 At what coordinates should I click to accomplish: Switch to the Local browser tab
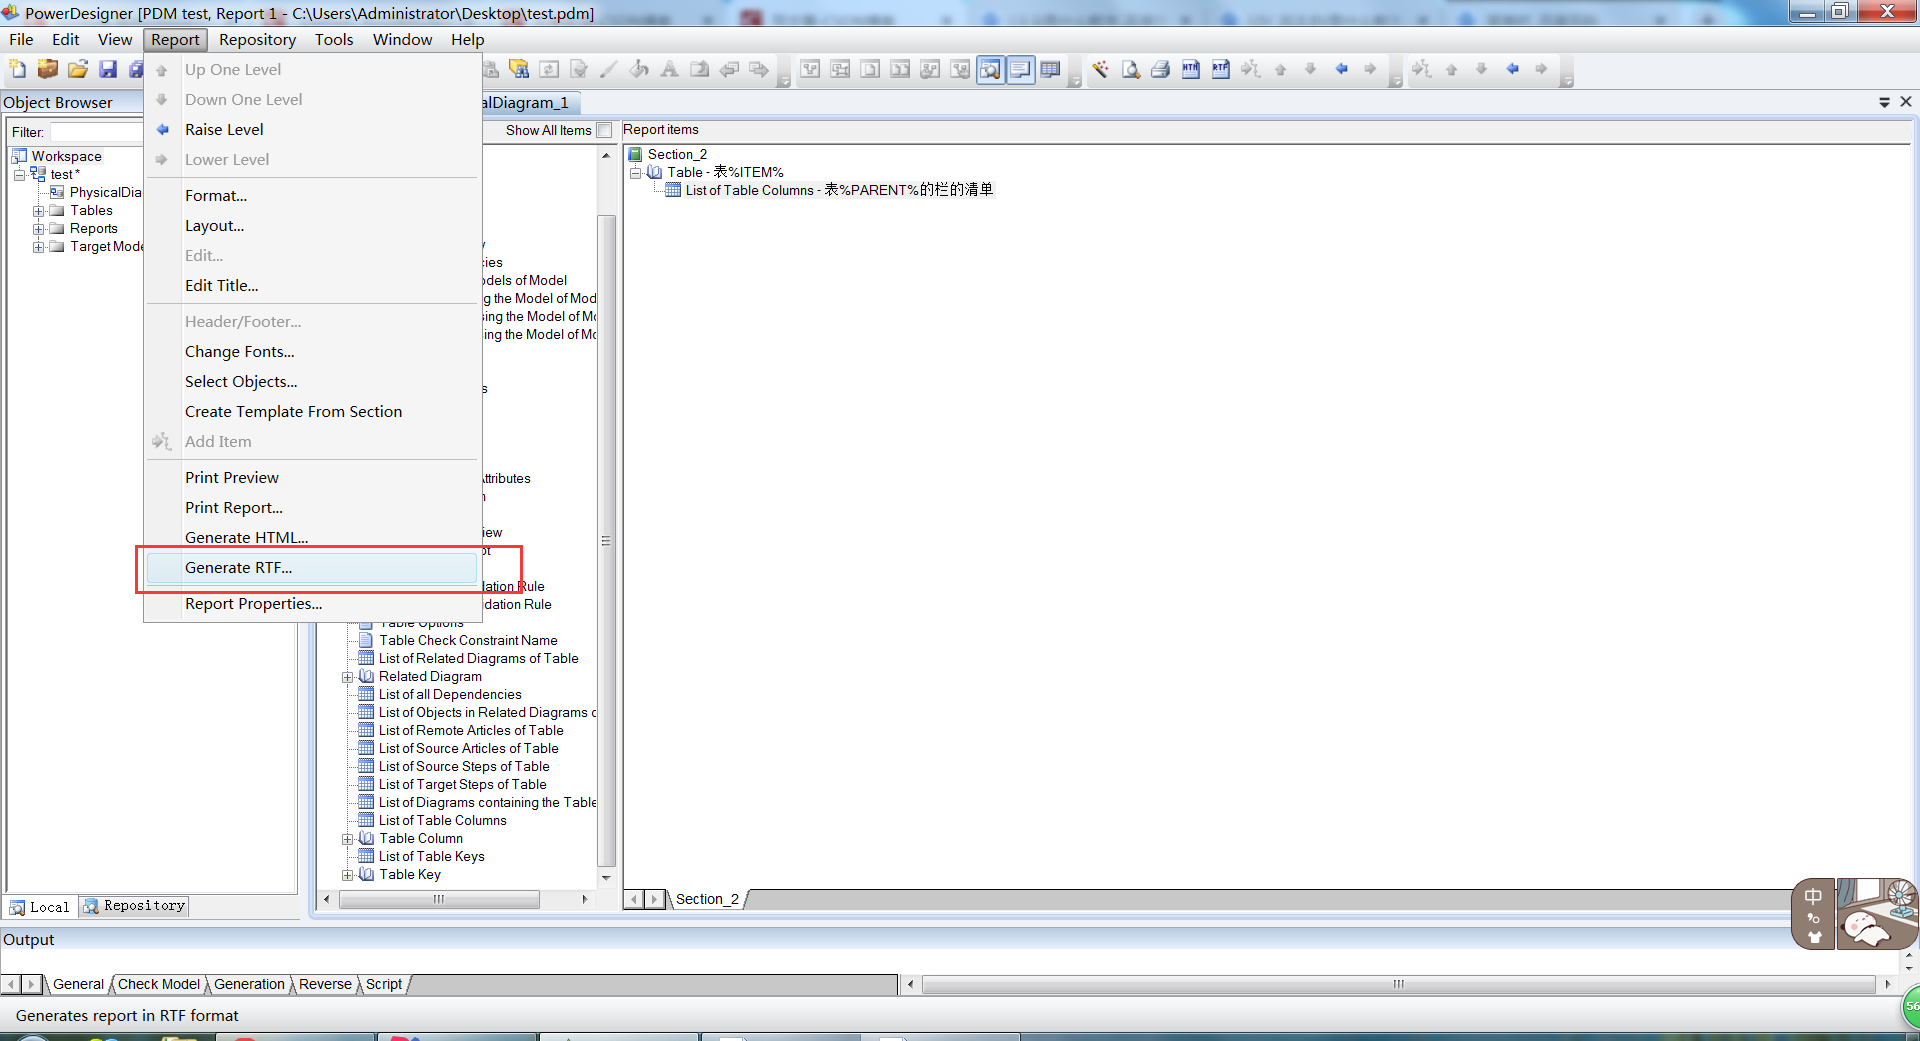(x=40, y=907)
